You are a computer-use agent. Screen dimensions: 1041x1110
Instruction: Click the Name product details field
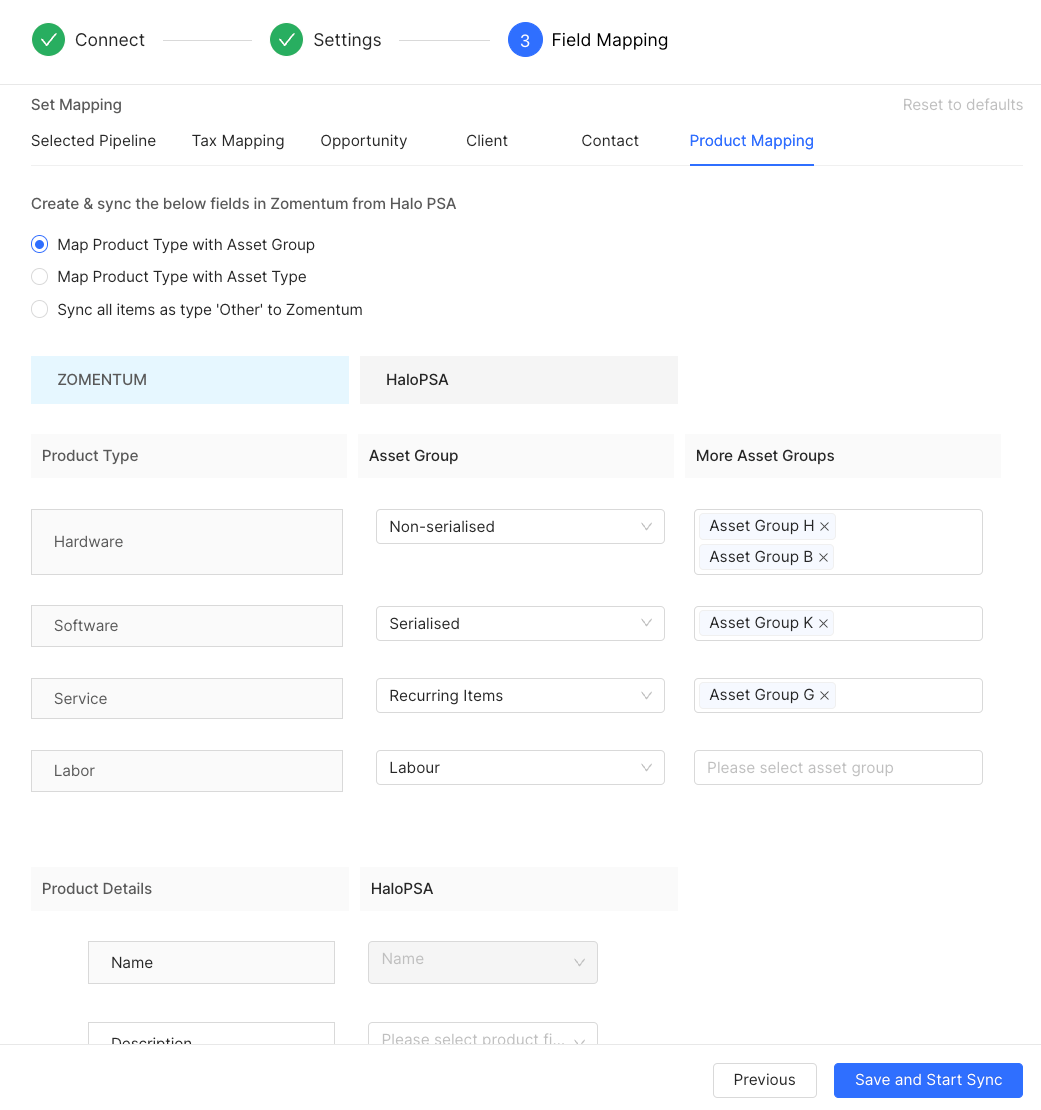point(212,962)
